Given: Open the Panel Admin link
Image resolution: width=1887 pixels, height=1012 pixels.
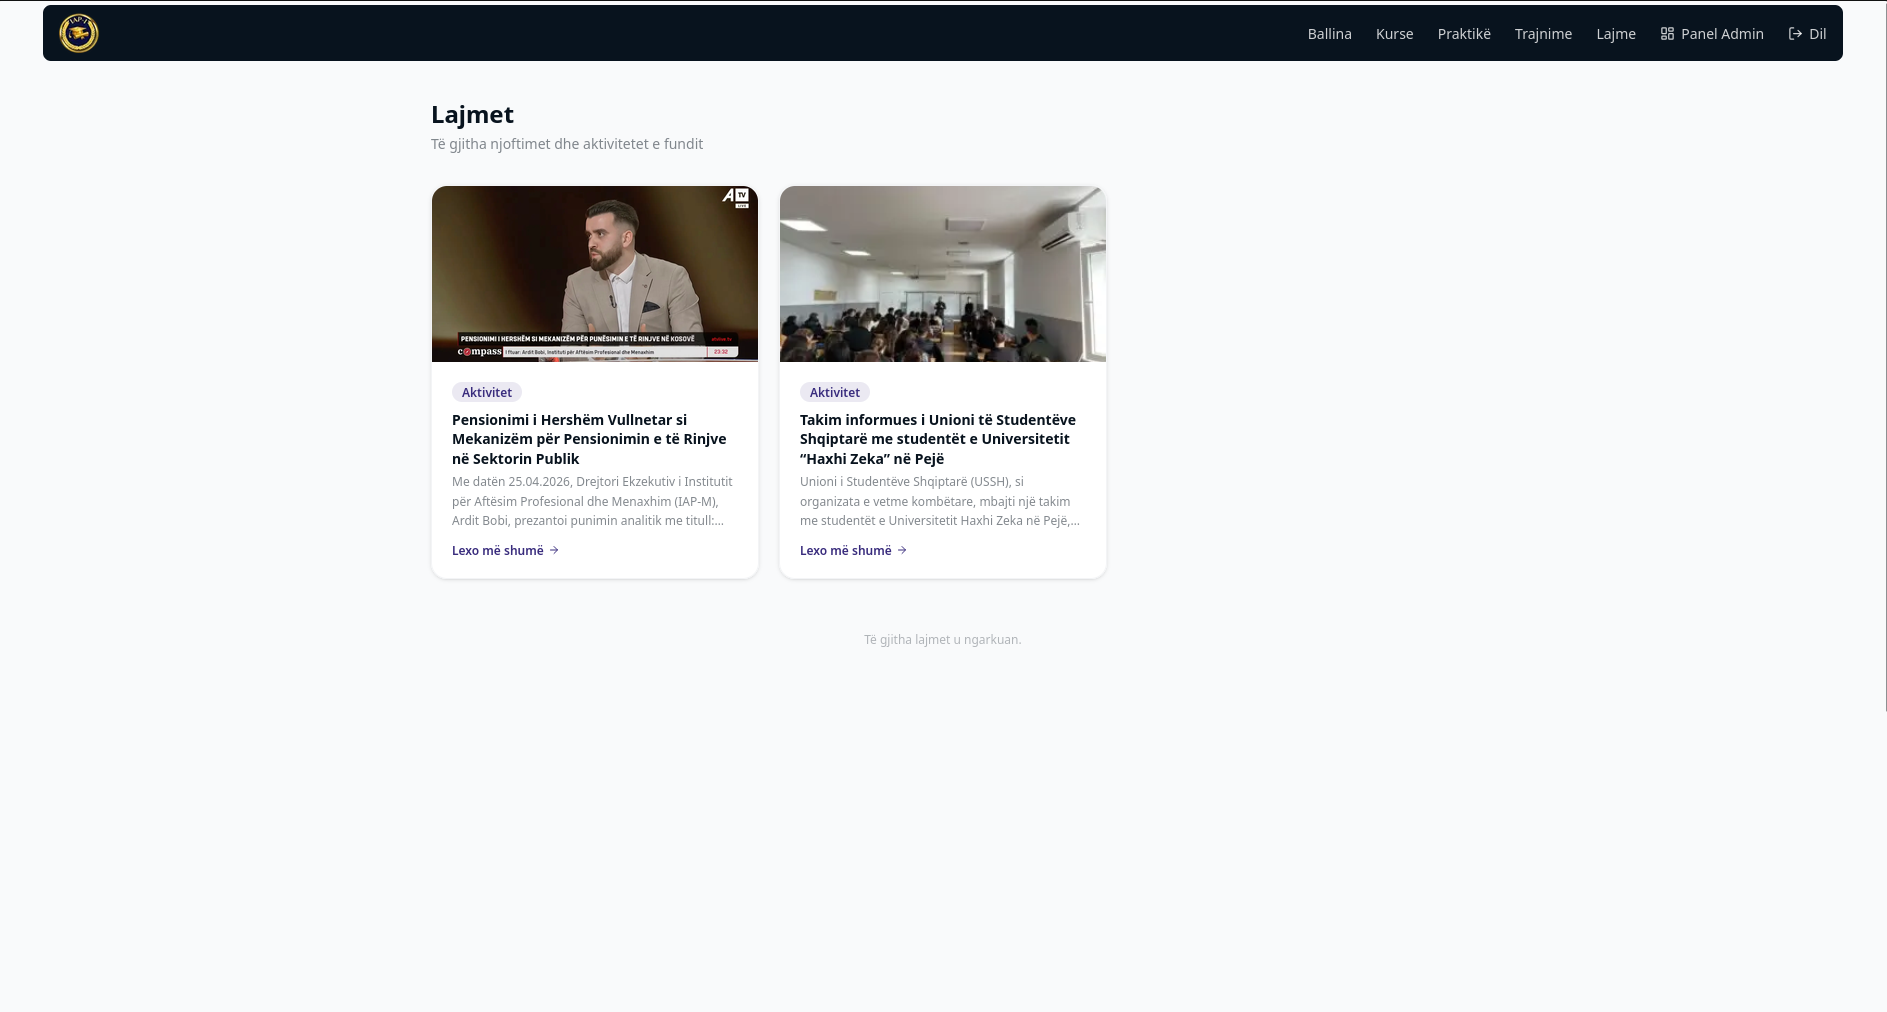Looking at the screenshot, I should pyautogui.click(x=1712, y=34).
